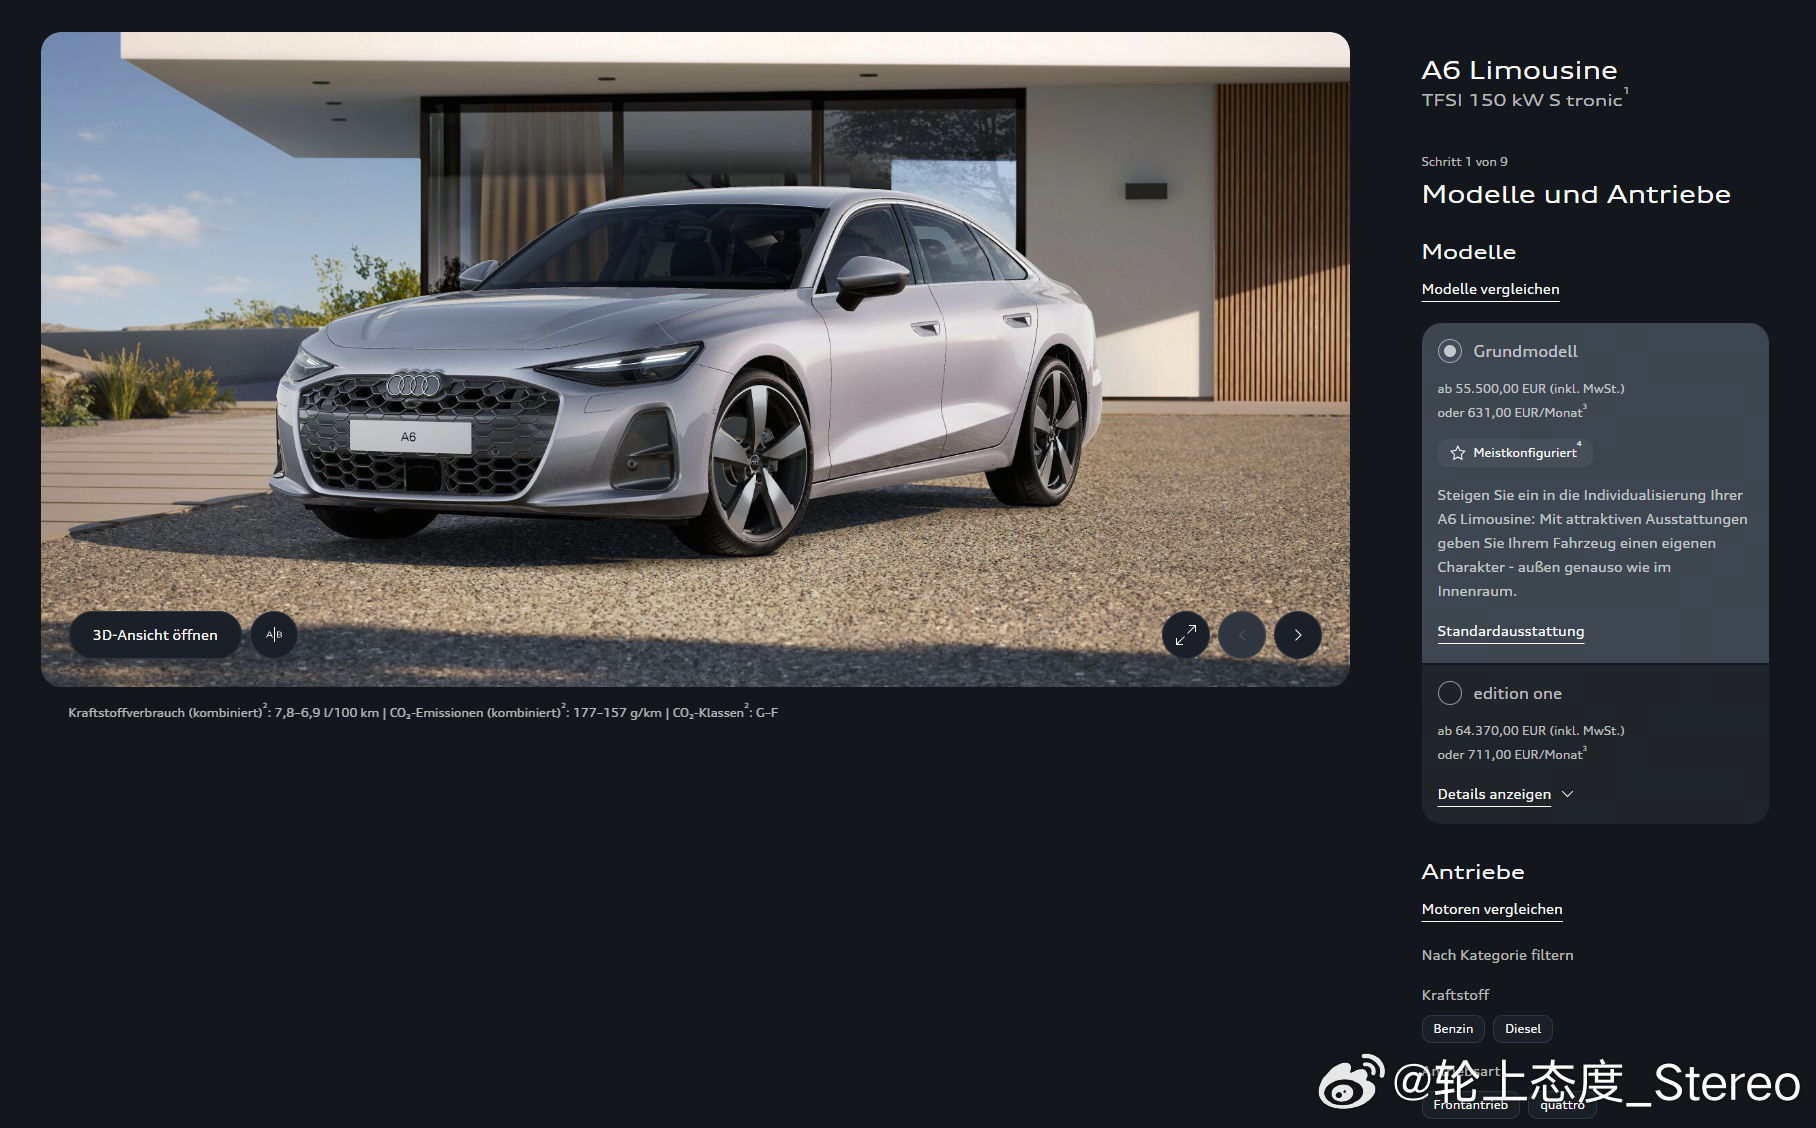Open fullscreen view of the car image
The width and height of the screenshot is (1816, 1128).
tap(1186, 635)
